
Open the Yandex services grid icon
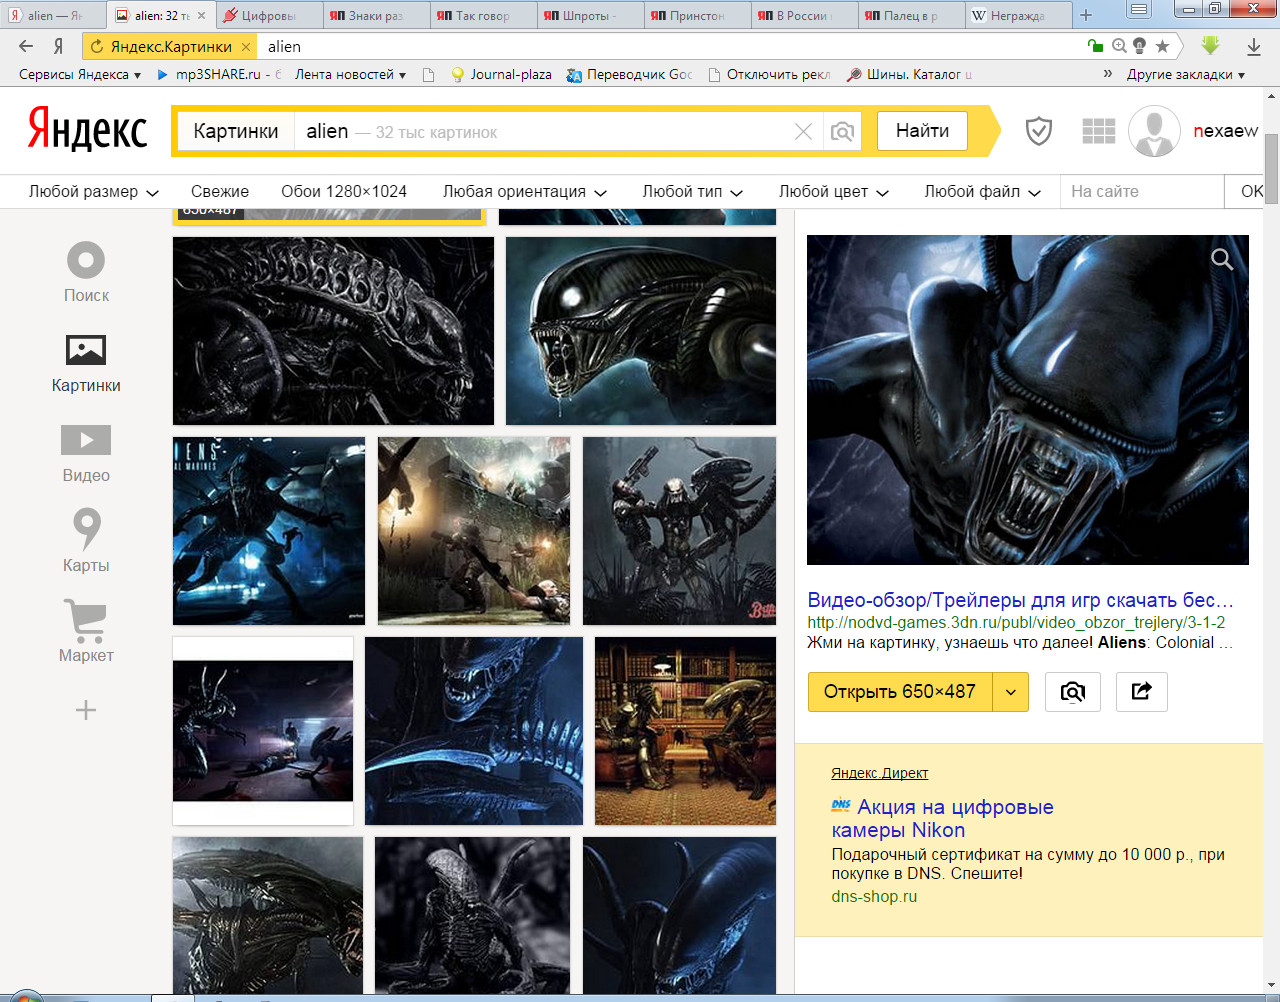(1098, 131)
